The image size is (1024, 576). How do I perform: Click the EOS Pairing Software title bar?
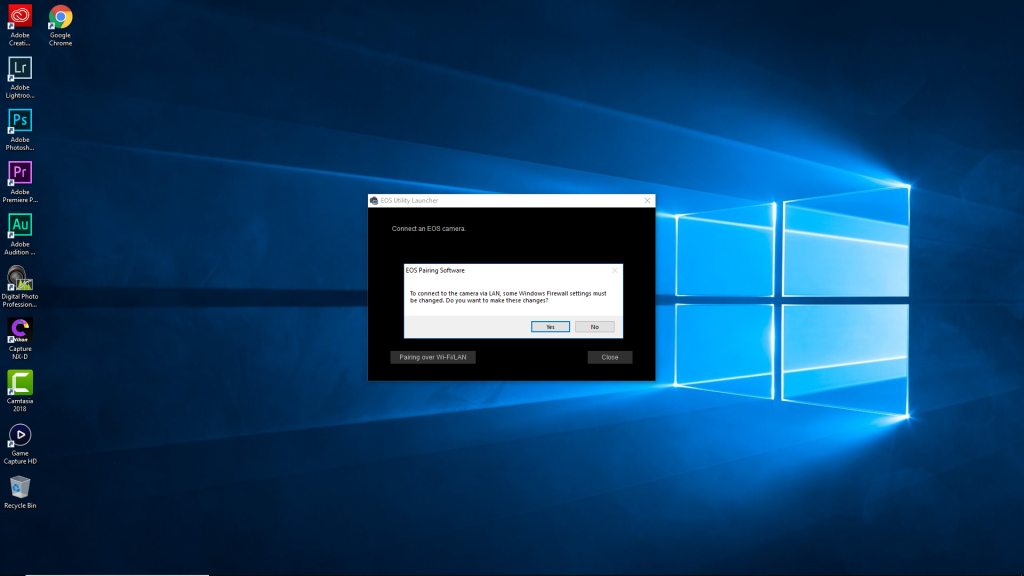(x=500, y=270)
